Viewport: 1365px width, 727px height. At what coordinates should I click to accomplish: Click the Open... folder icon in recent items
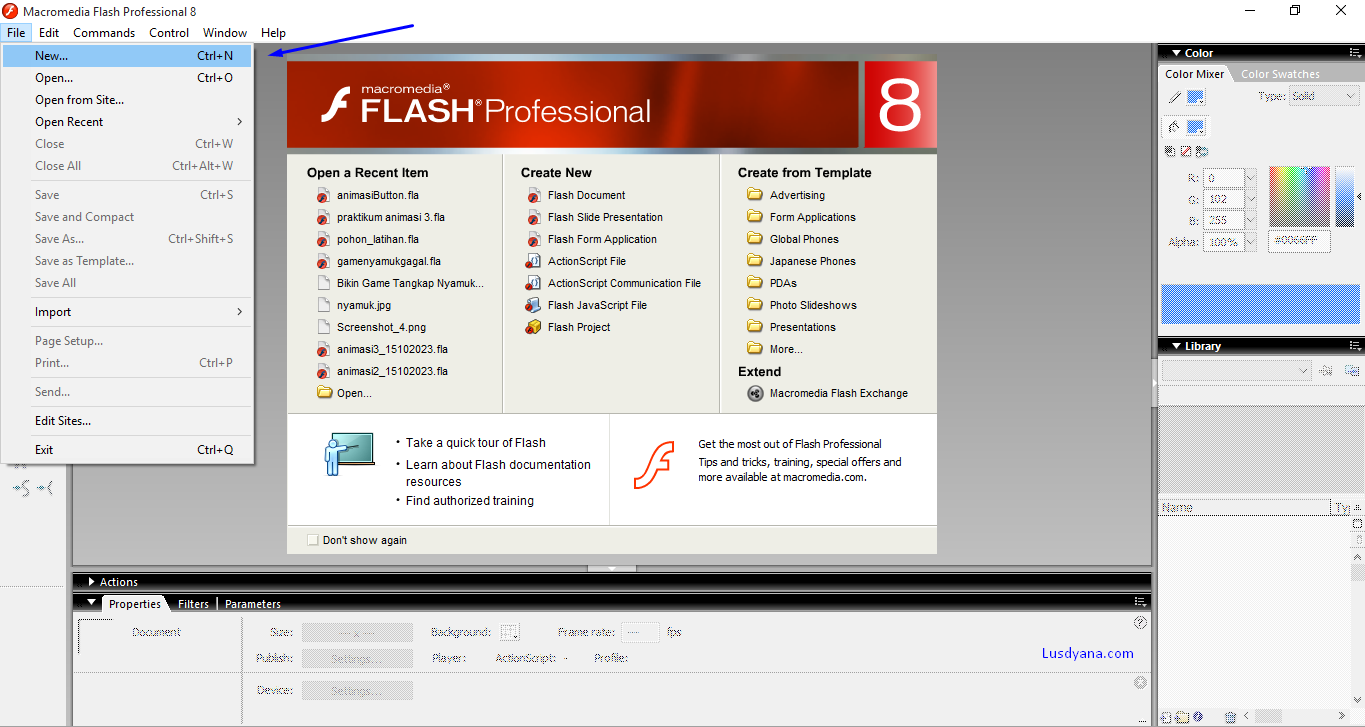[324, 393]
